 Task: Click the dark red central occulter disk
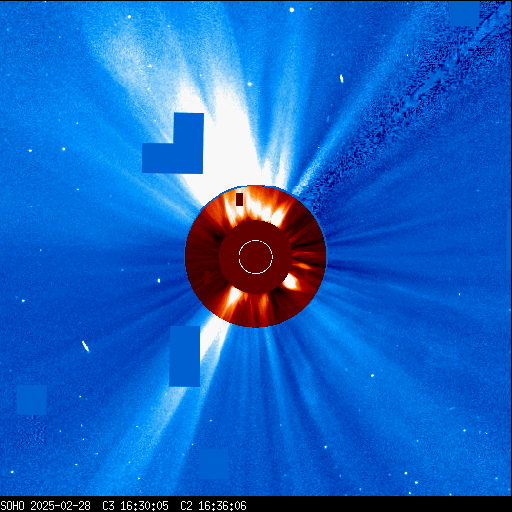[256, 257]
